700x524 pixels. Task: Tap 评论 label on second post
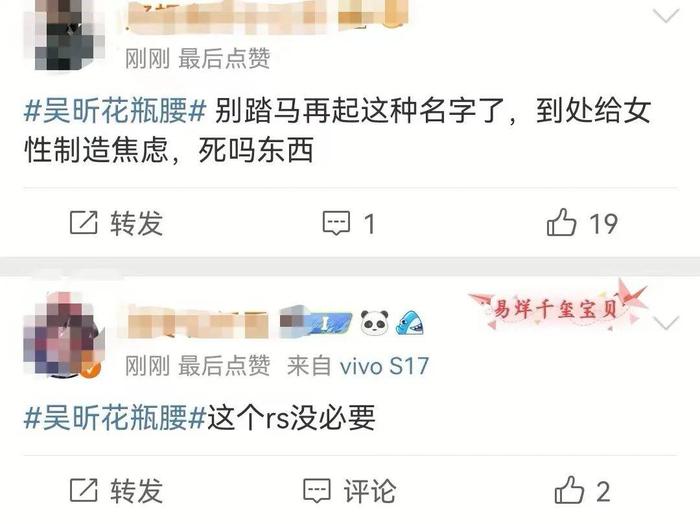coord(370,491)
